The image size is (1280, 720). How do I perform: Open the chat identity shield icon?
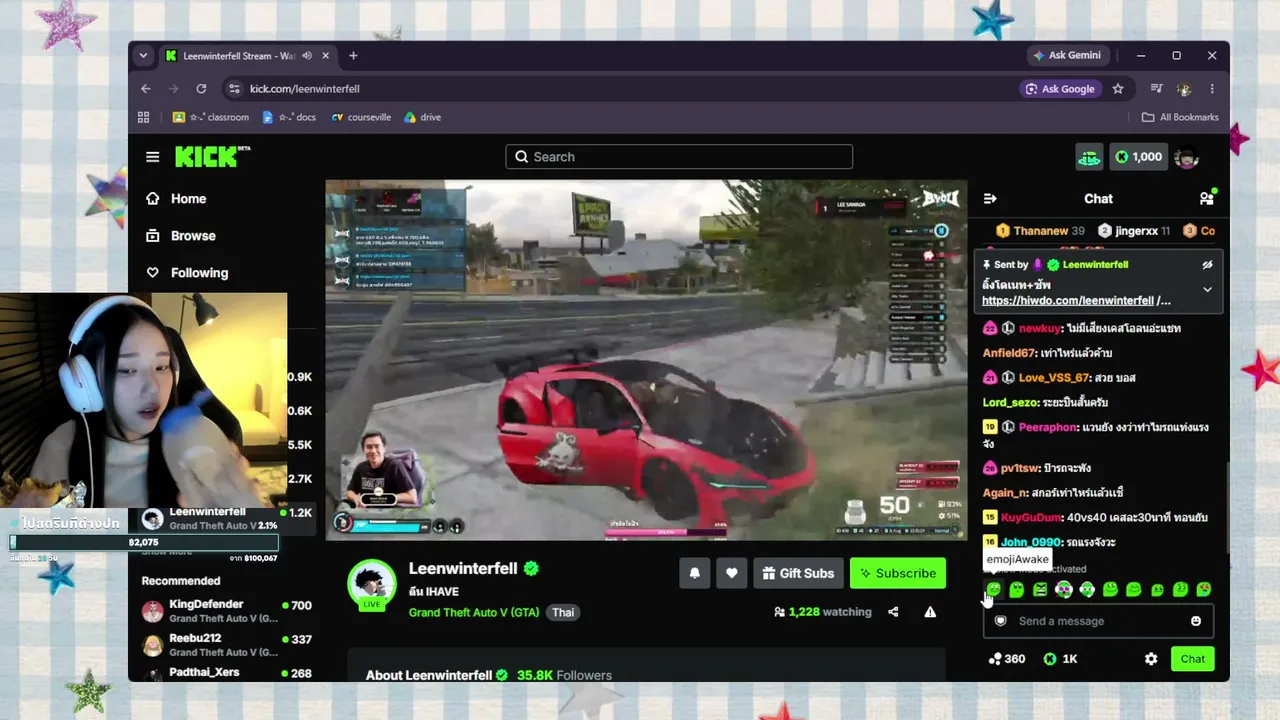pos(1000,621)
